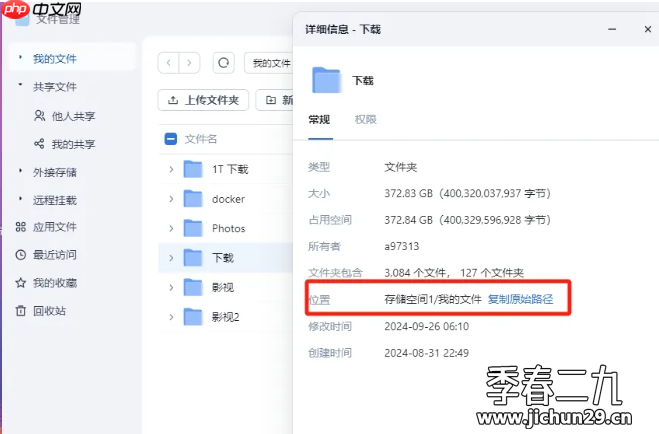The width and height of the screenshot is (659, 434).
Task: Open 最近访问 in the sidebar
Action: (55, 255)
